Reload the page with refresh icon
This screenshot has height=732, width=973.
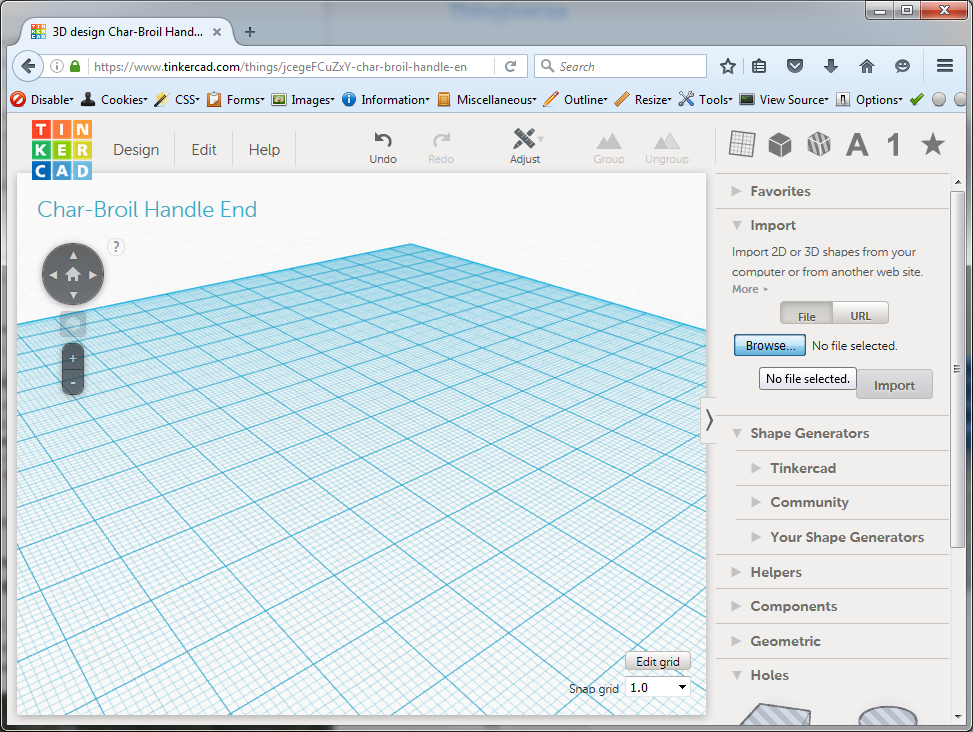point(511,66)
